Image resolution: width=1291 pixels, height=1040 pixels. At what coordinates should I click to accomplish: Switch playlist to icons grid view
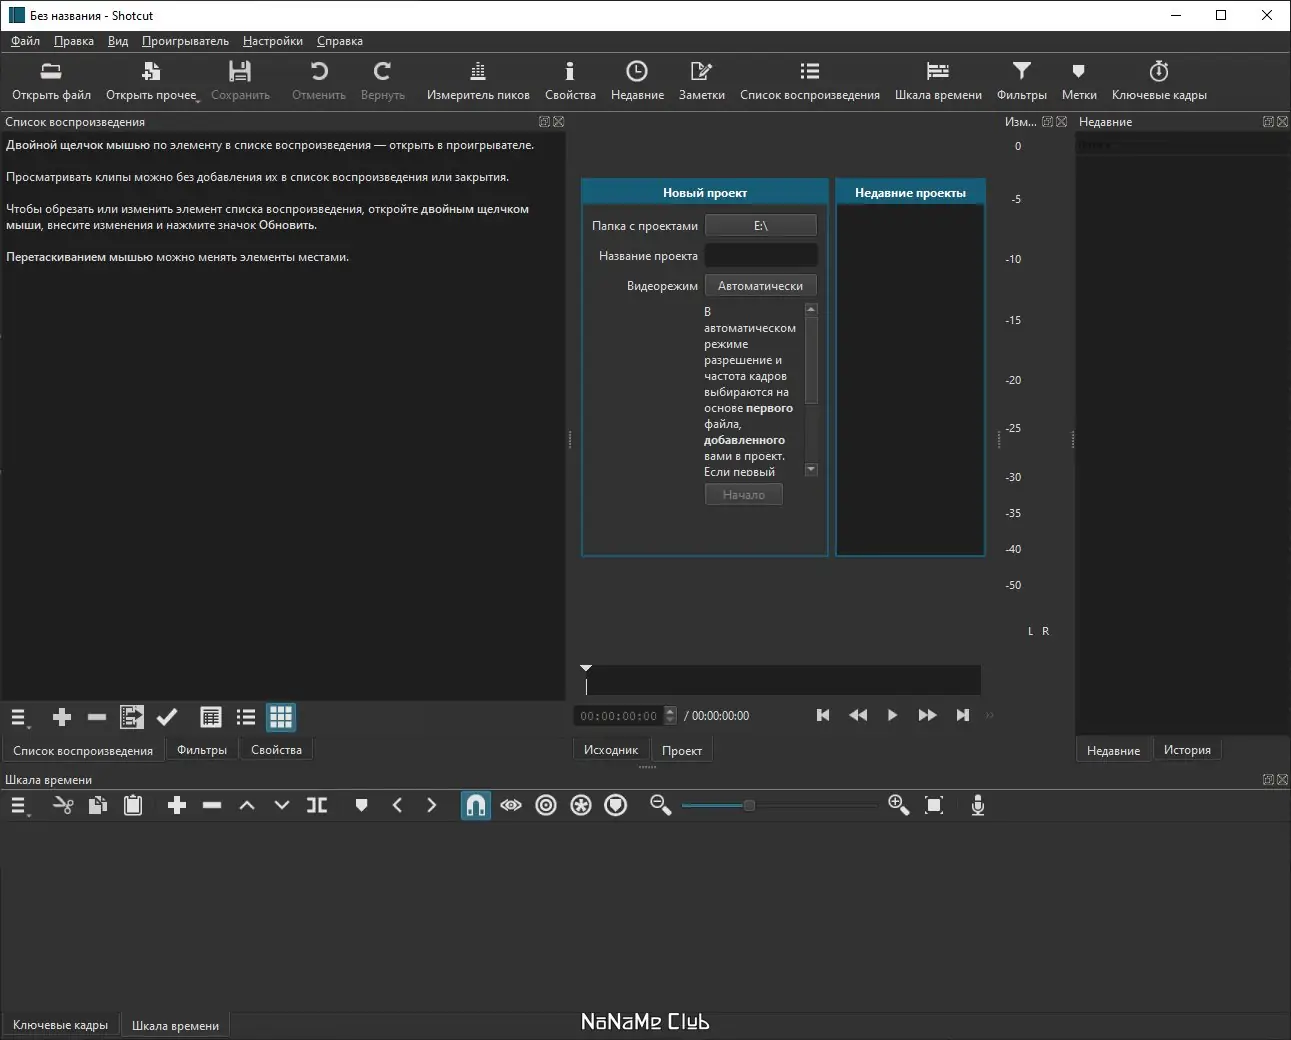[x=281, y=717]
